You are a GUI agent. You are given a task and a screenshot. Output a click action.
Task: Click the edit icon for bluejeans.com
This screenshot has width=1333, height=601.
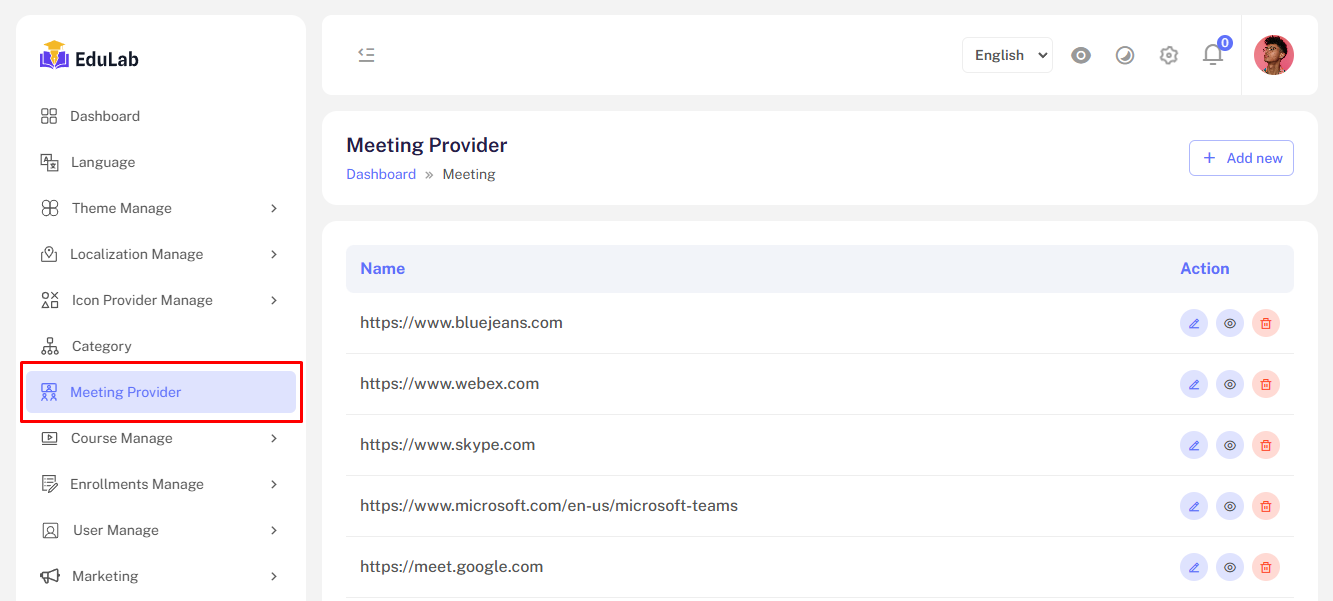1193,323
